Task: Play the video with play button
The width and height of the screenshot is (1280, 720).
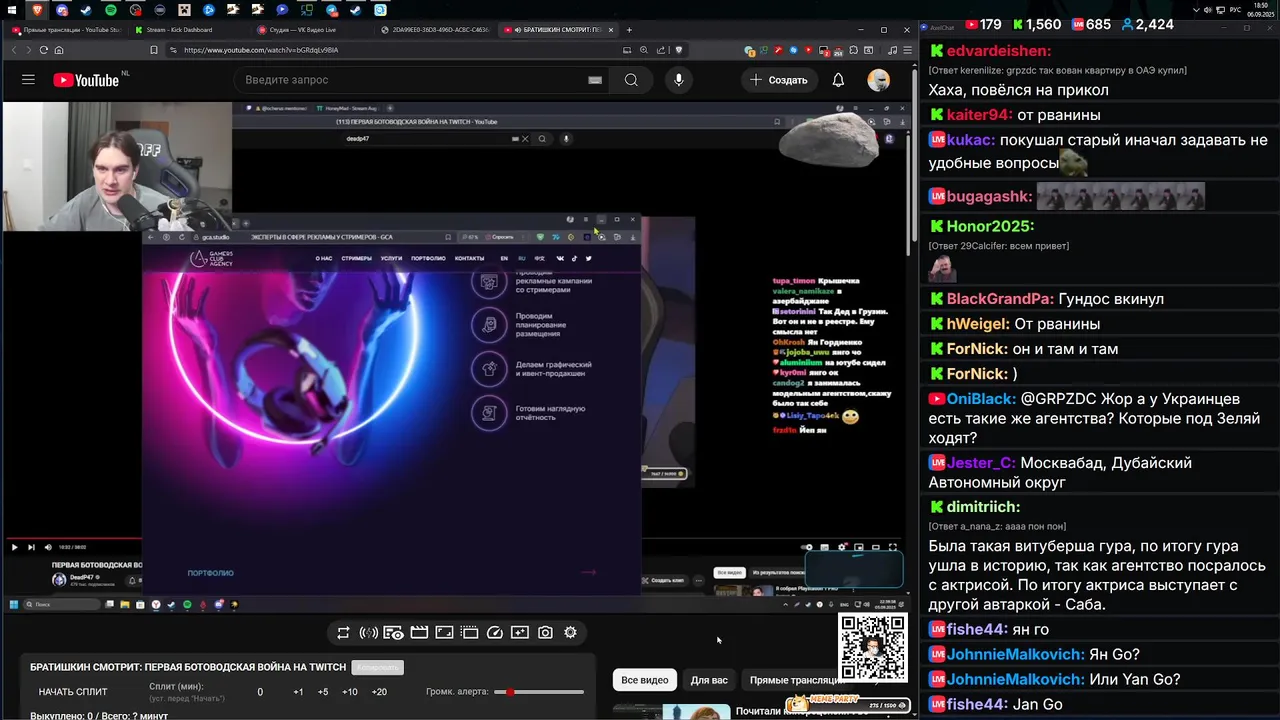Action: (14, 547)
